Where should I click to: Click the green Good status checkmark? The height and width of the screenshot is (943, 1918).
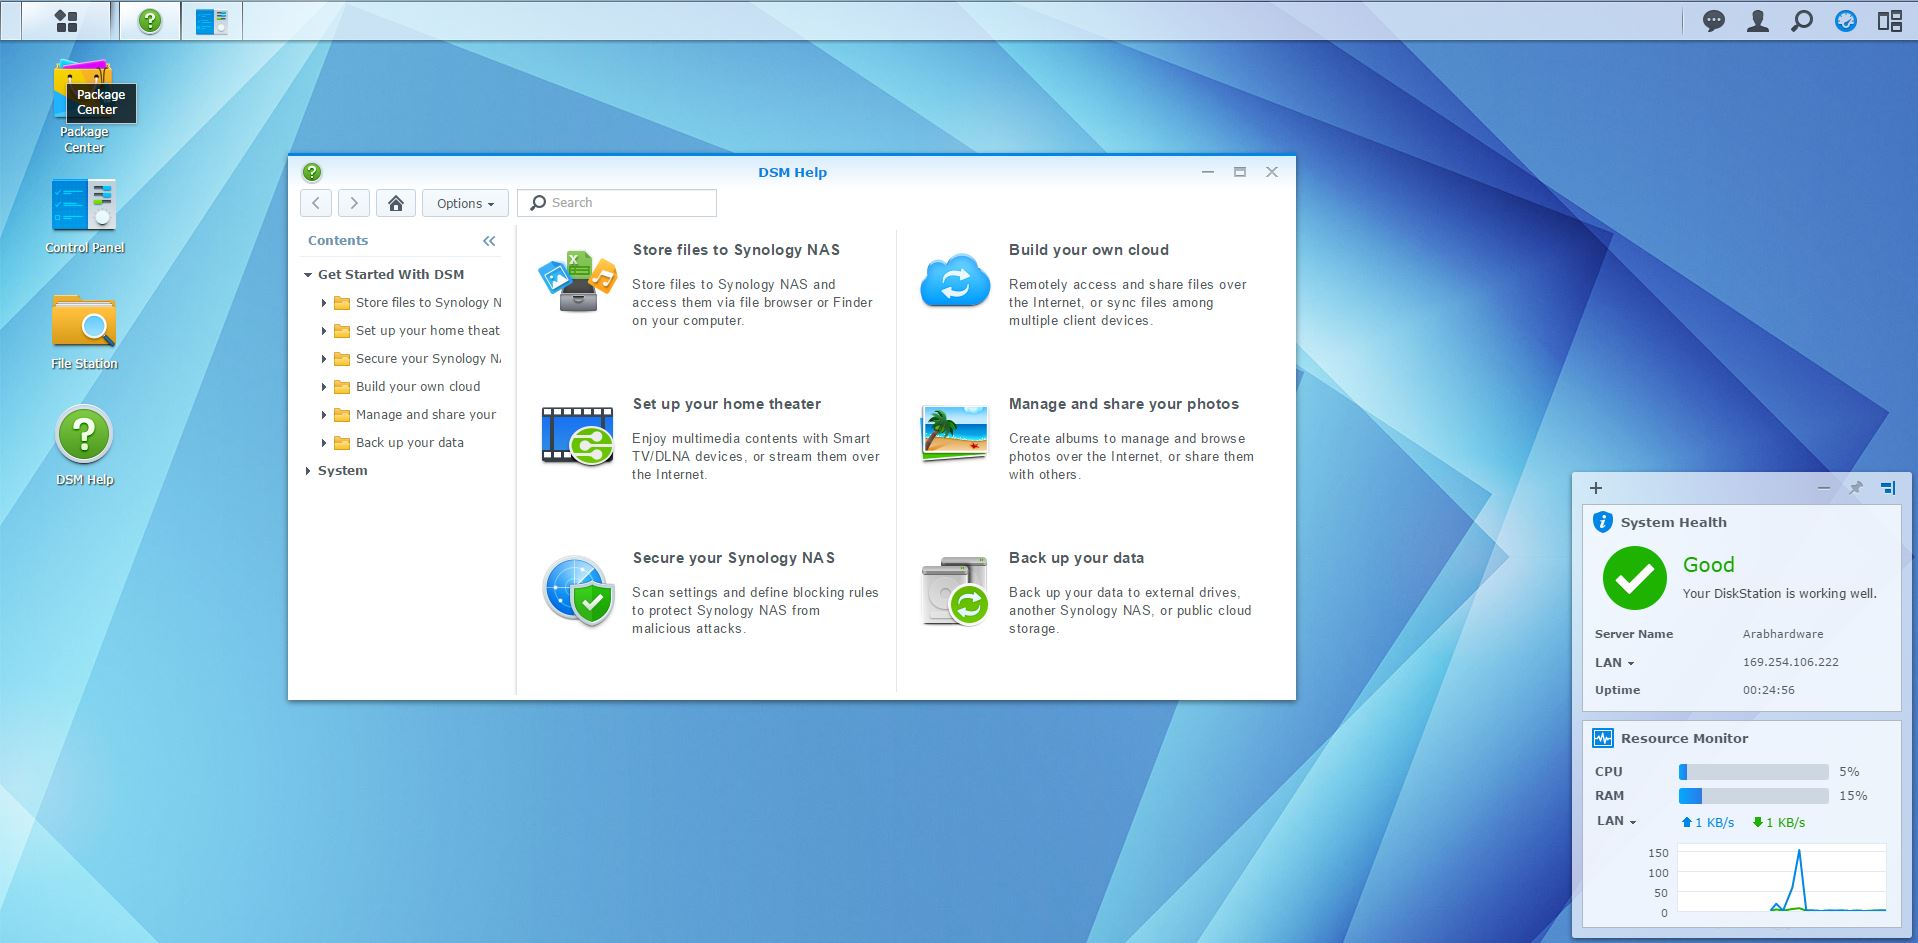[1635, 578]
